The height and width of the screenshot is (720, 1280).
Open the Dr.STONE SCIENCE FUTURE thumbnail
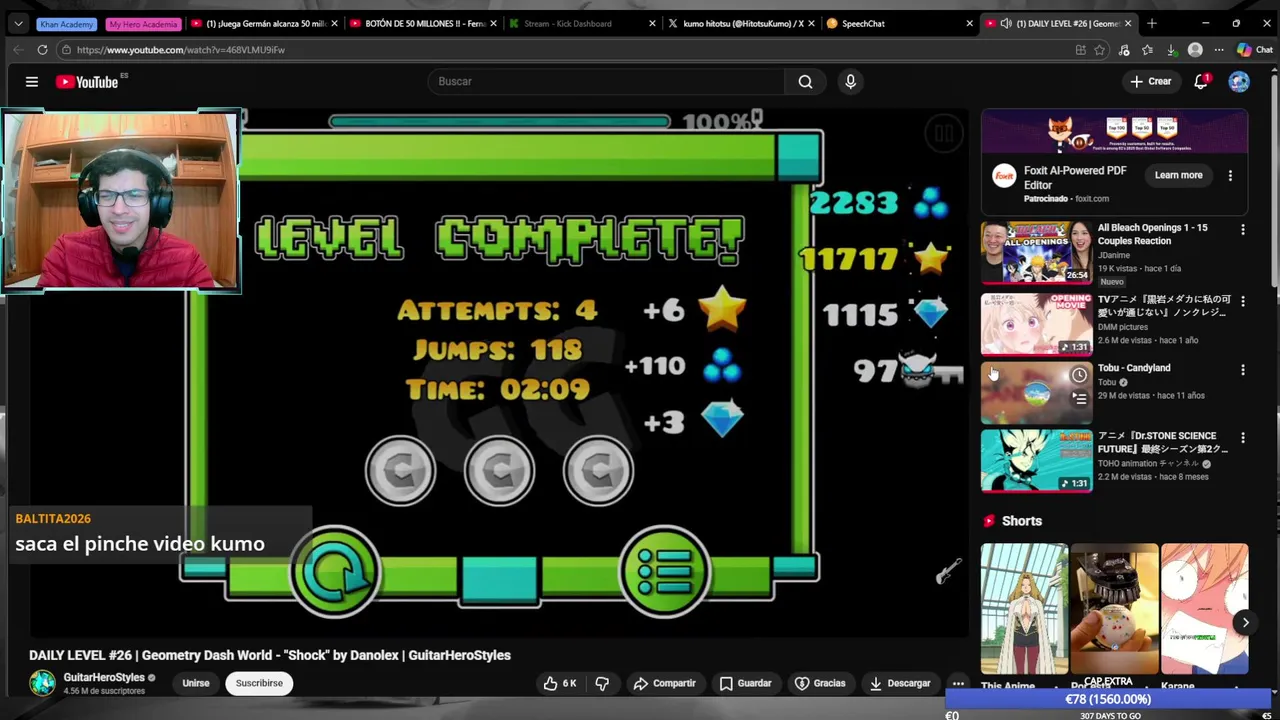click(x=1036, y=460)
